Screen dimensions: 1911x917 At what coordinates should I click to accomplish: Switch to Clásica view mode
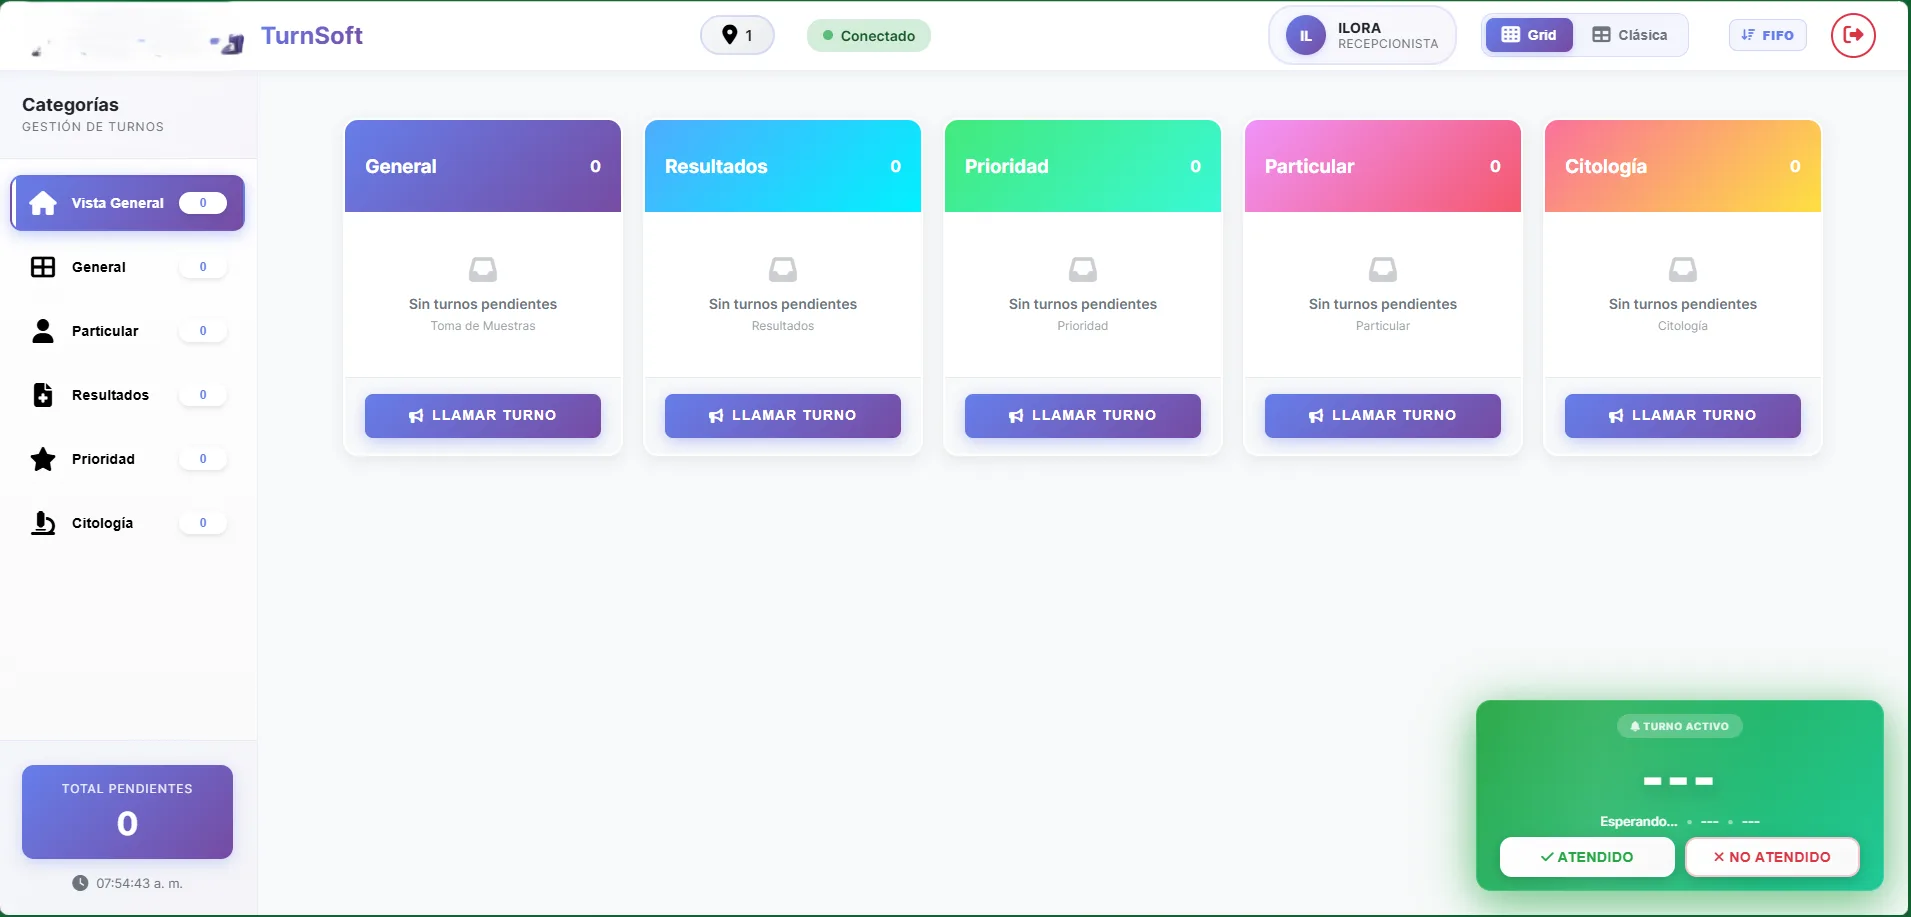[x=1630, y=35]
